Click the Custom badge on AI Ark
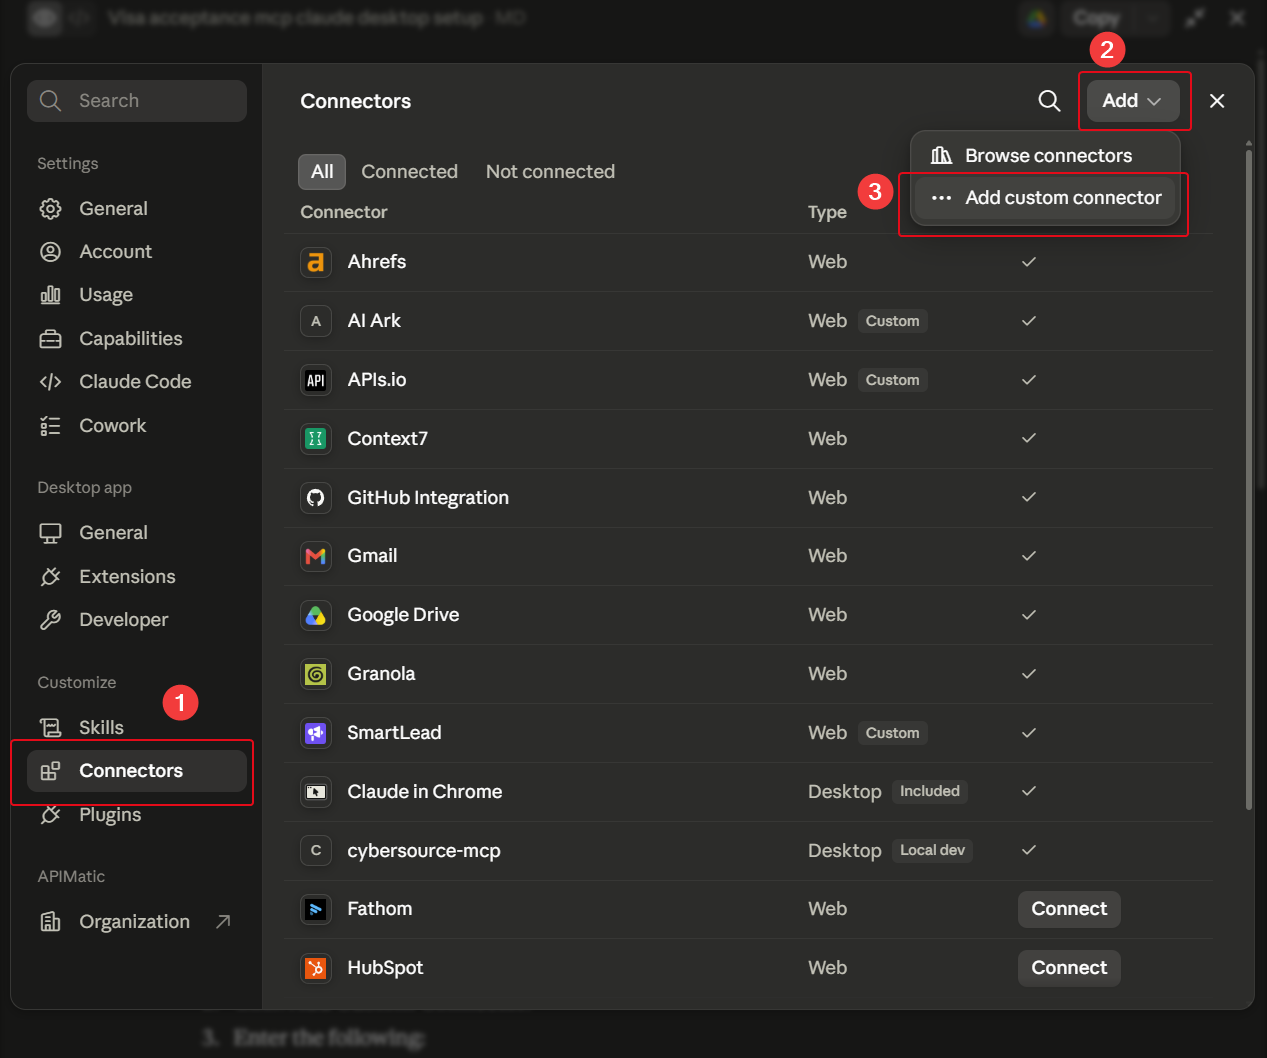Viewport: 1267px width, 1058px height. tap(892, 321)
